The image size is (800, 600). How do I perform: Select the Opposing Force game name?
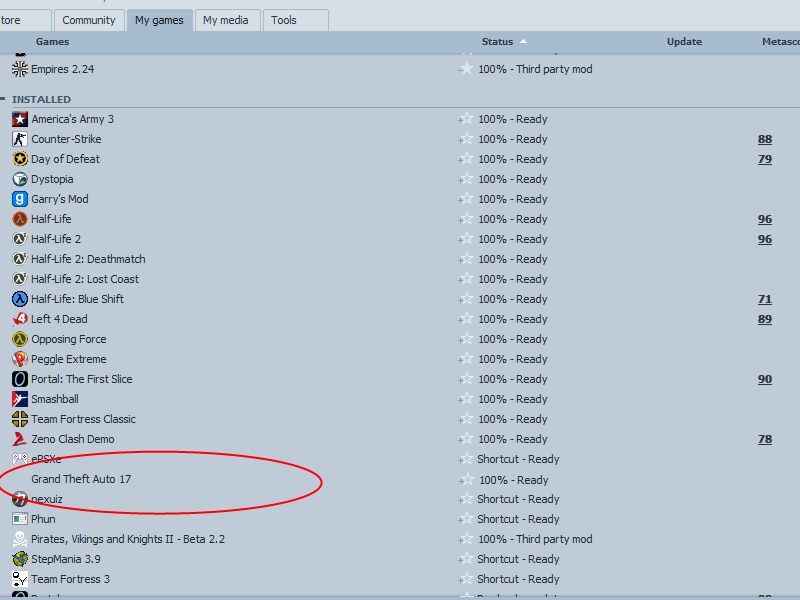[x=69, y=339]
